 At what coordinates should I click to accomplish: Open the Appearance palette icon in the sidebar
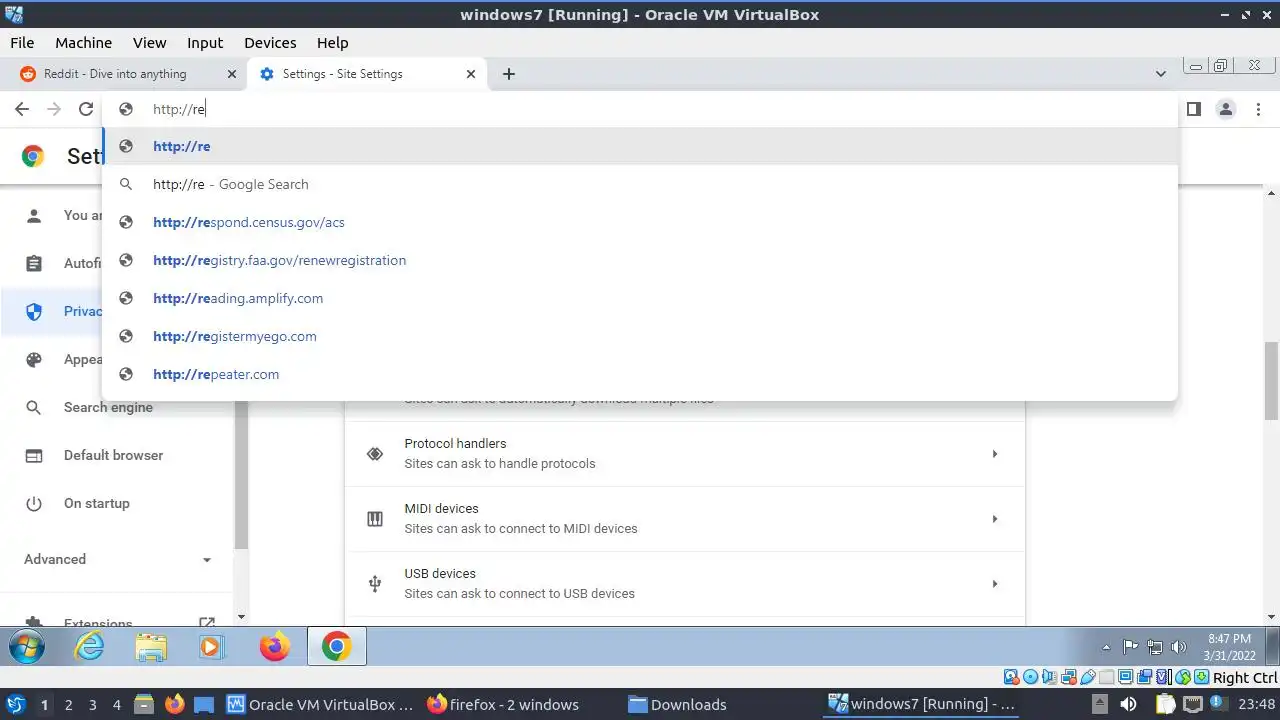coord(34,360)
